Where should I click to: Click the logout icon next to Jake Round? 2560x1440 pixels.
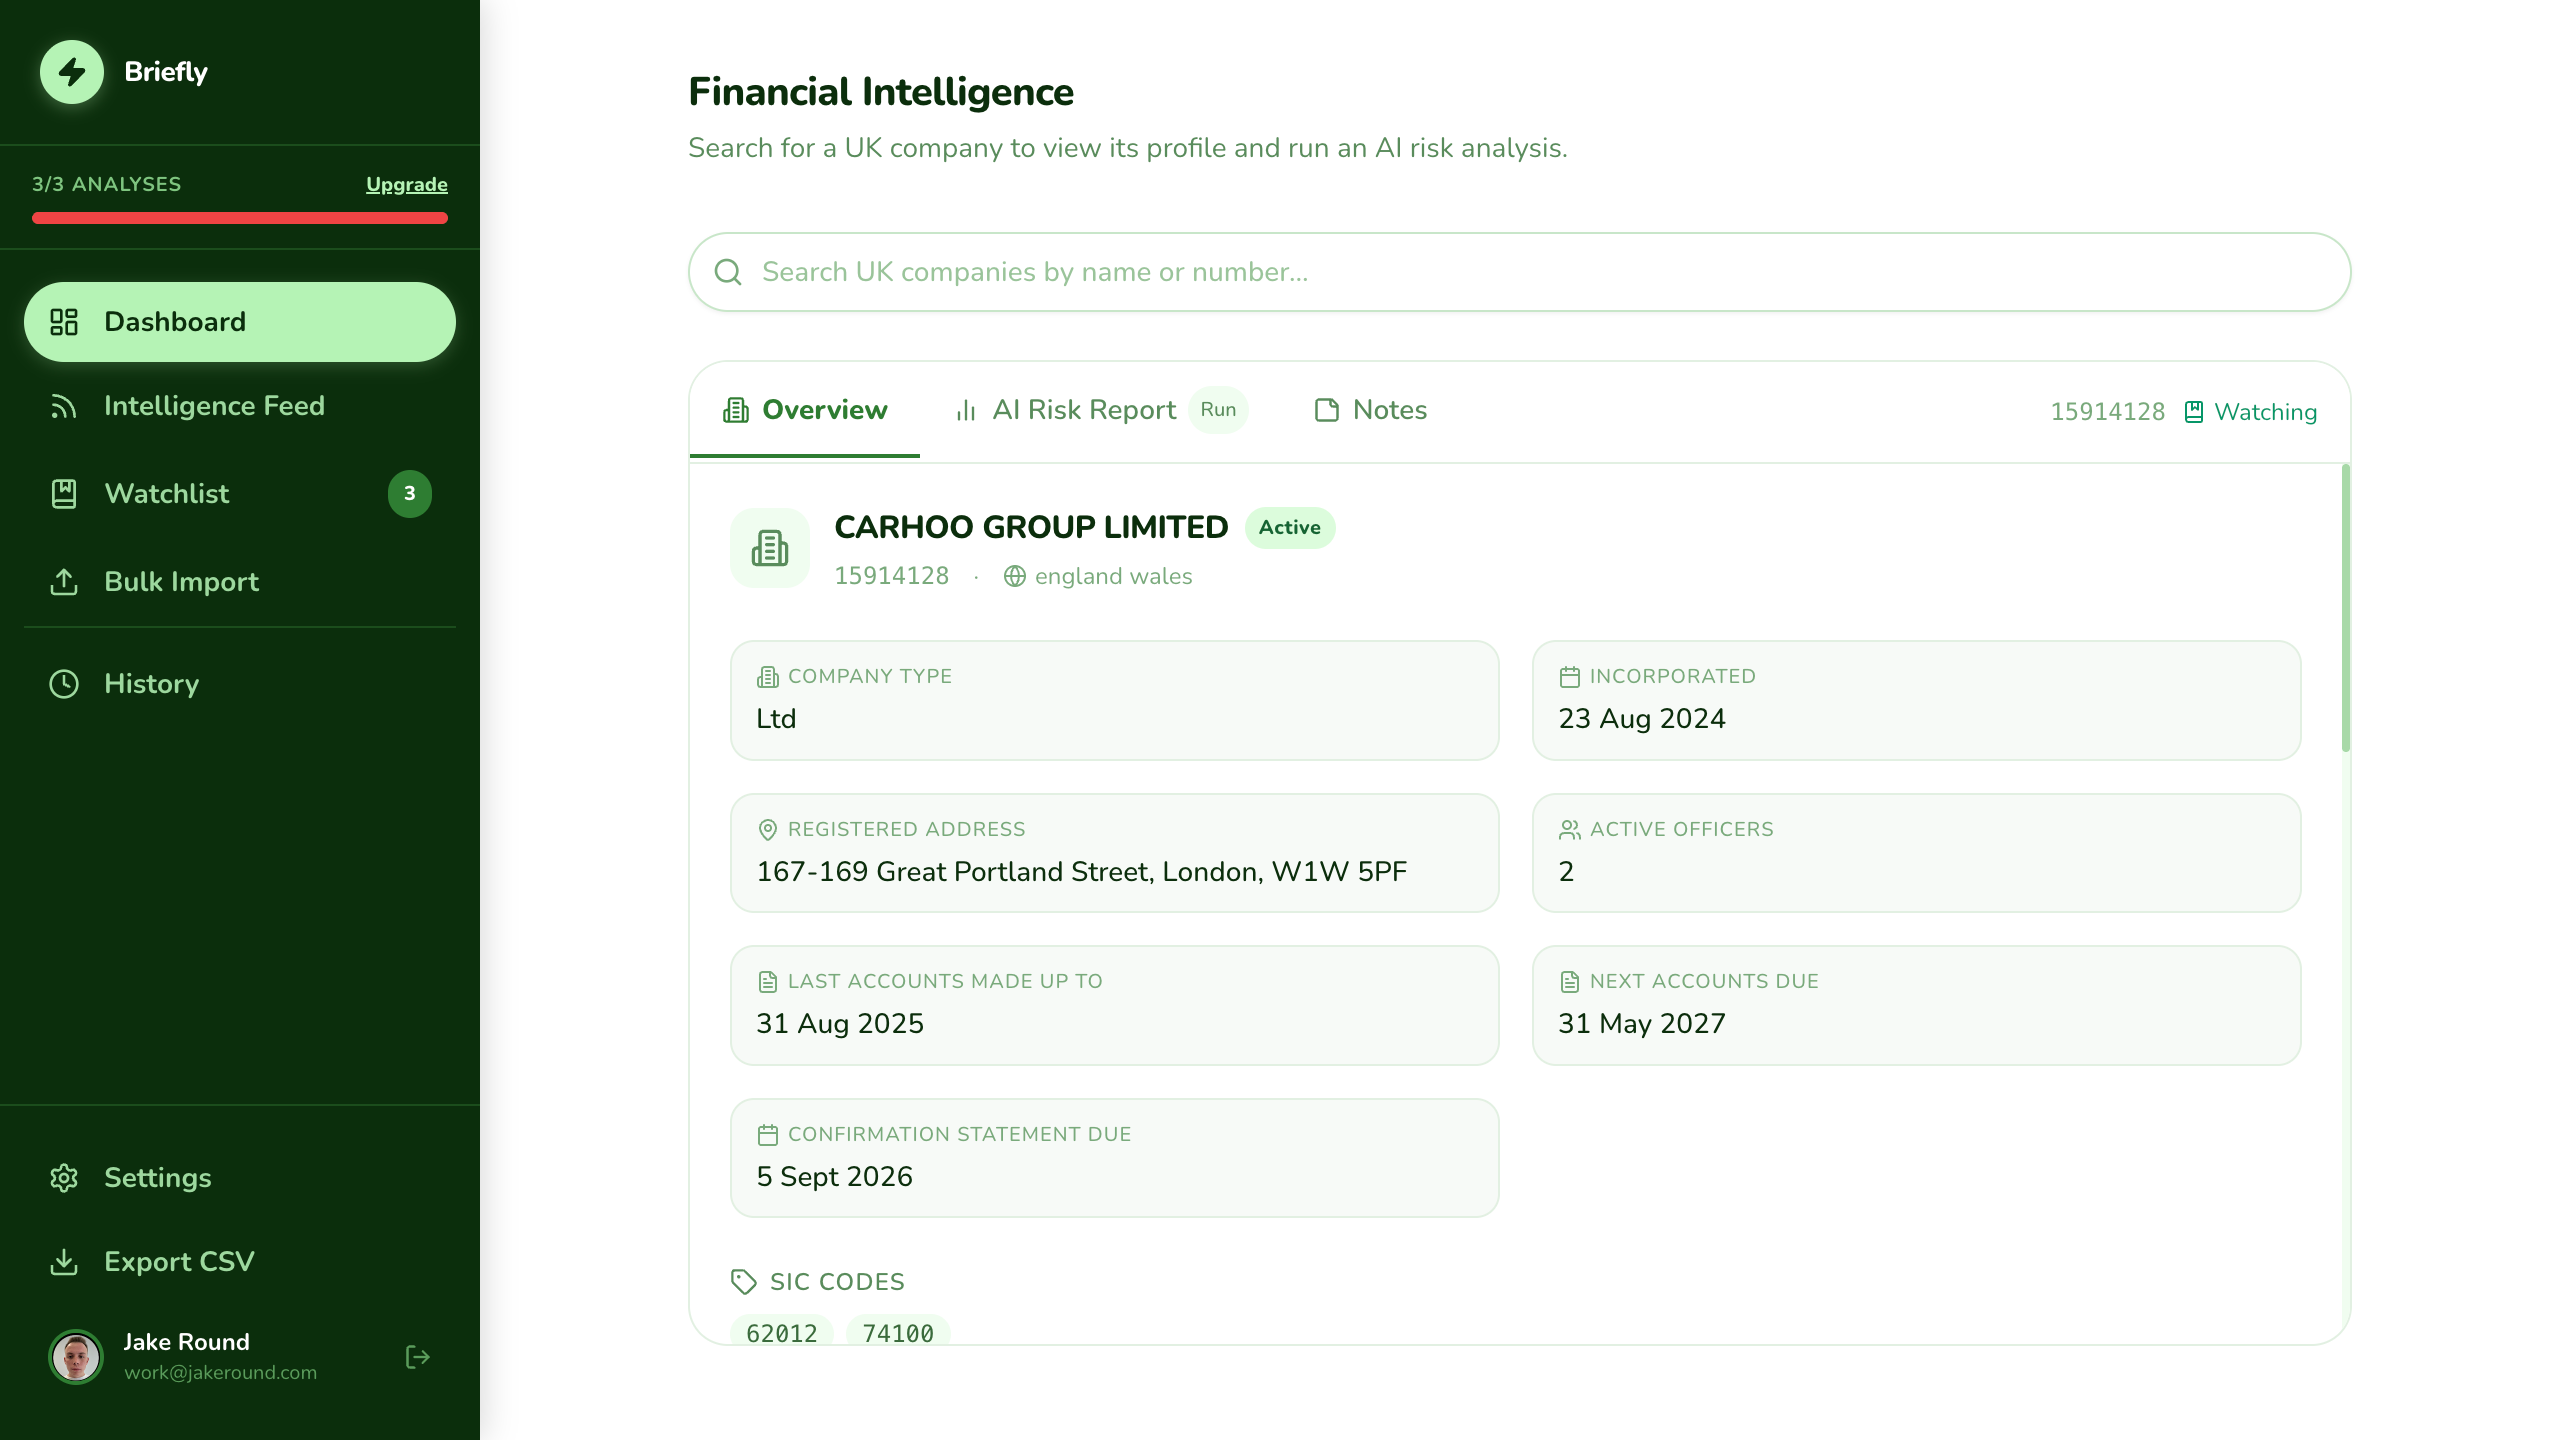tap(417, 1356)
